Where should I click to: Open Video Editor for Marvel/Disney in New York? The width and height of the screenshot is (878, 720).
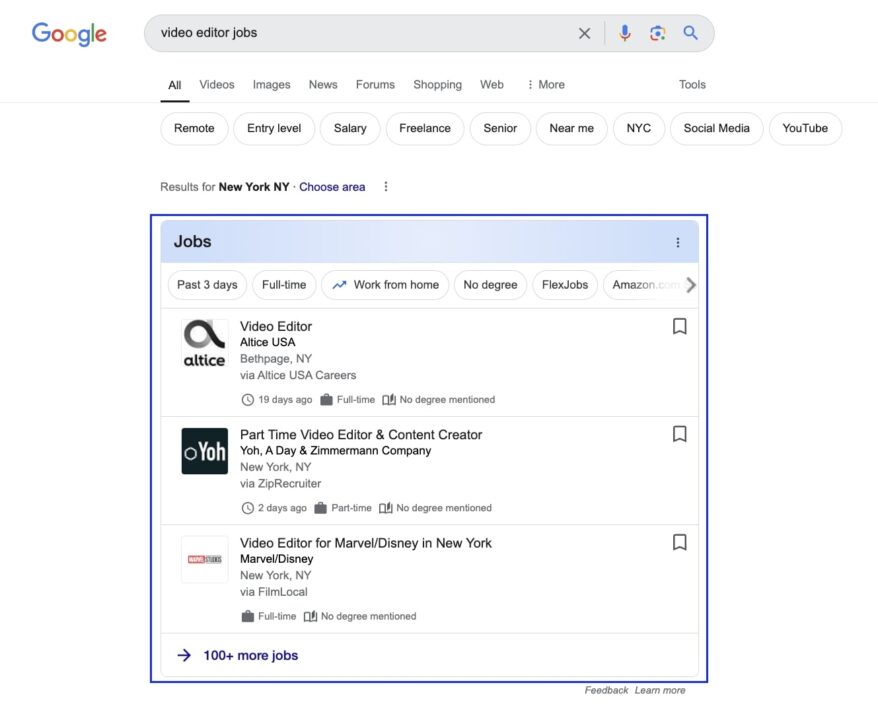pos(366,543)
